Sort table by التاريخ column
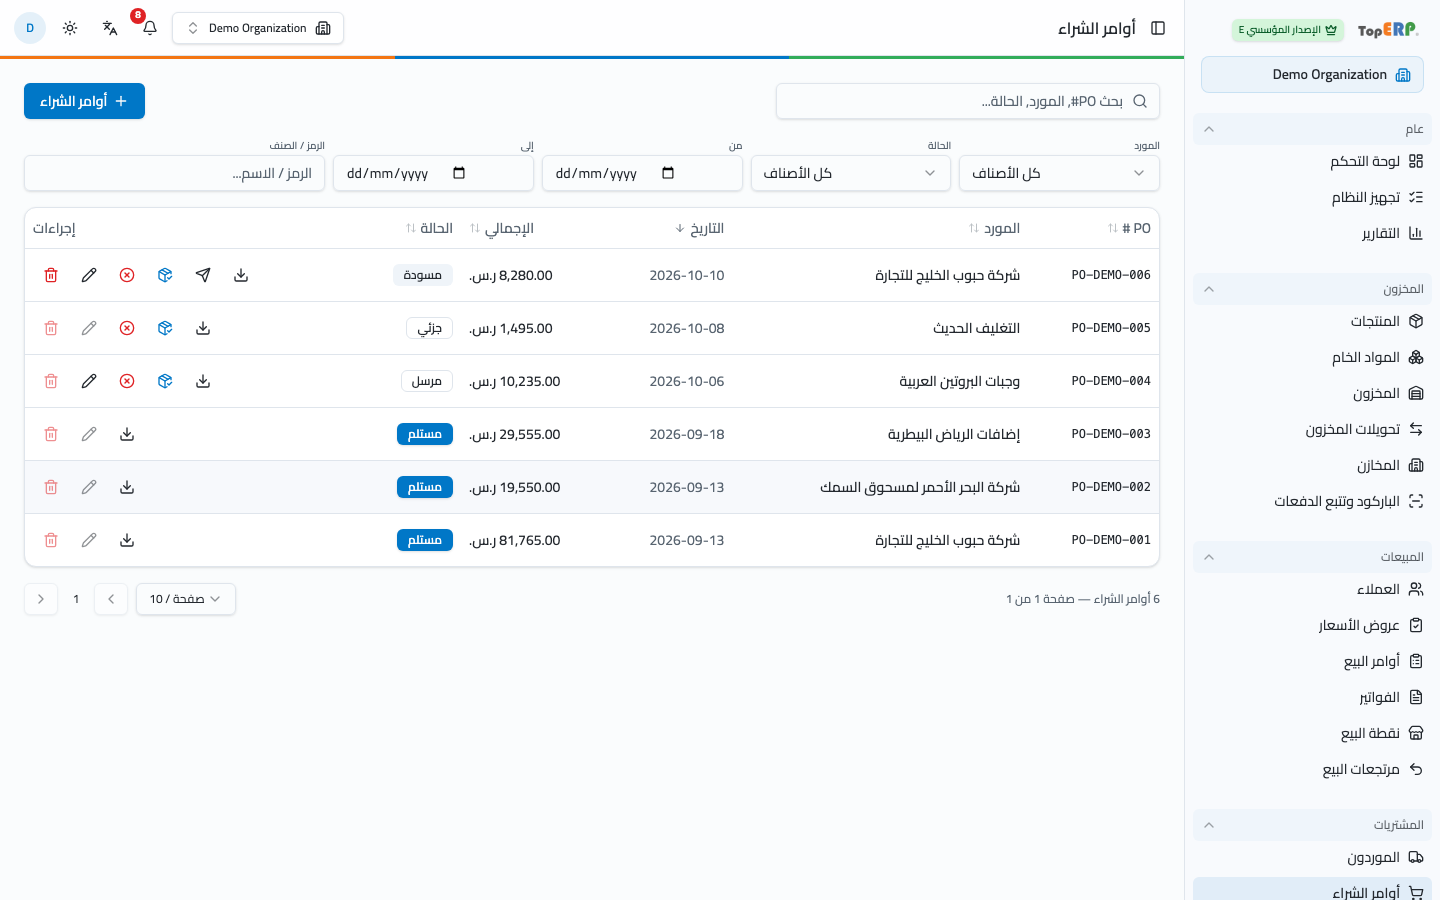The image size is (1440, 900). point(700,228)
